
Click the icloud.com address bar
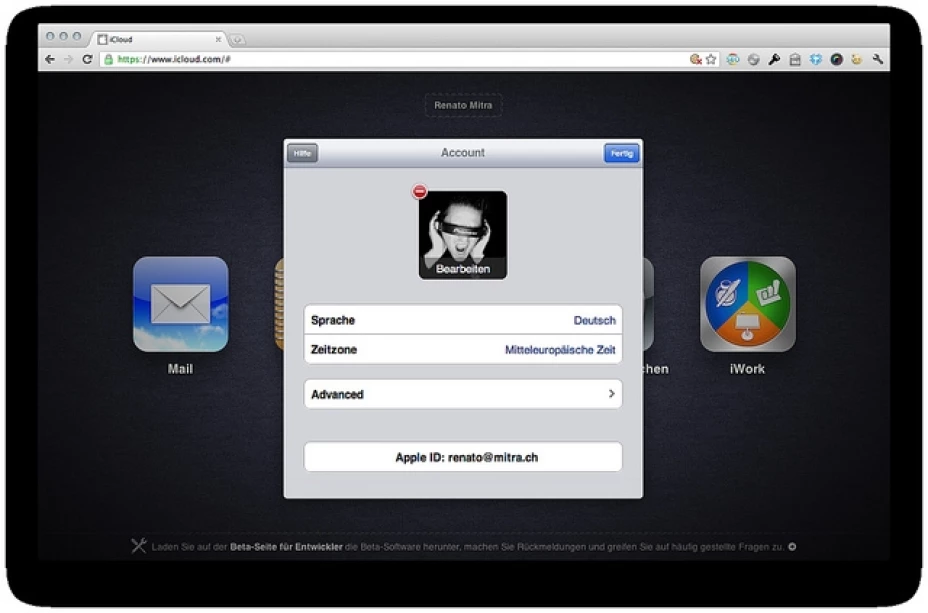point(400,60)
